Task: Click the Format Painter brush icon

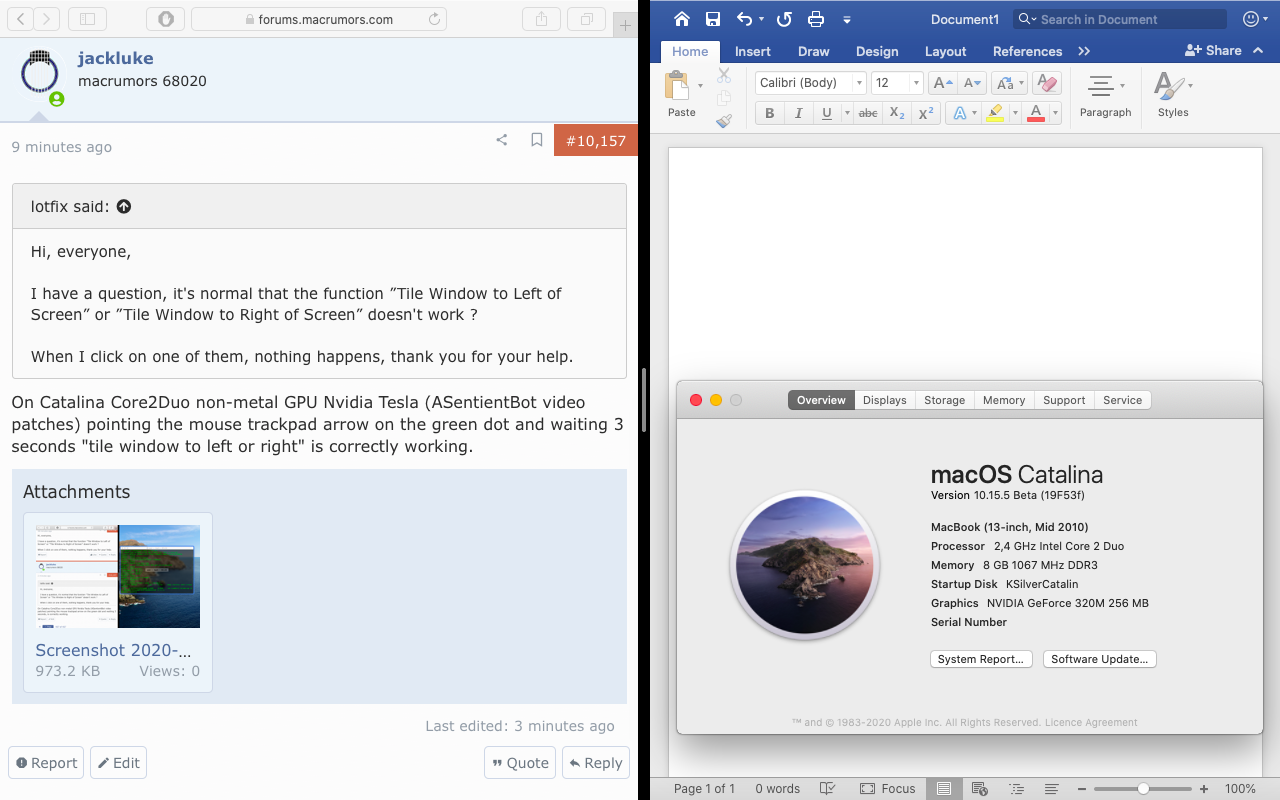Action: (724, 121)
